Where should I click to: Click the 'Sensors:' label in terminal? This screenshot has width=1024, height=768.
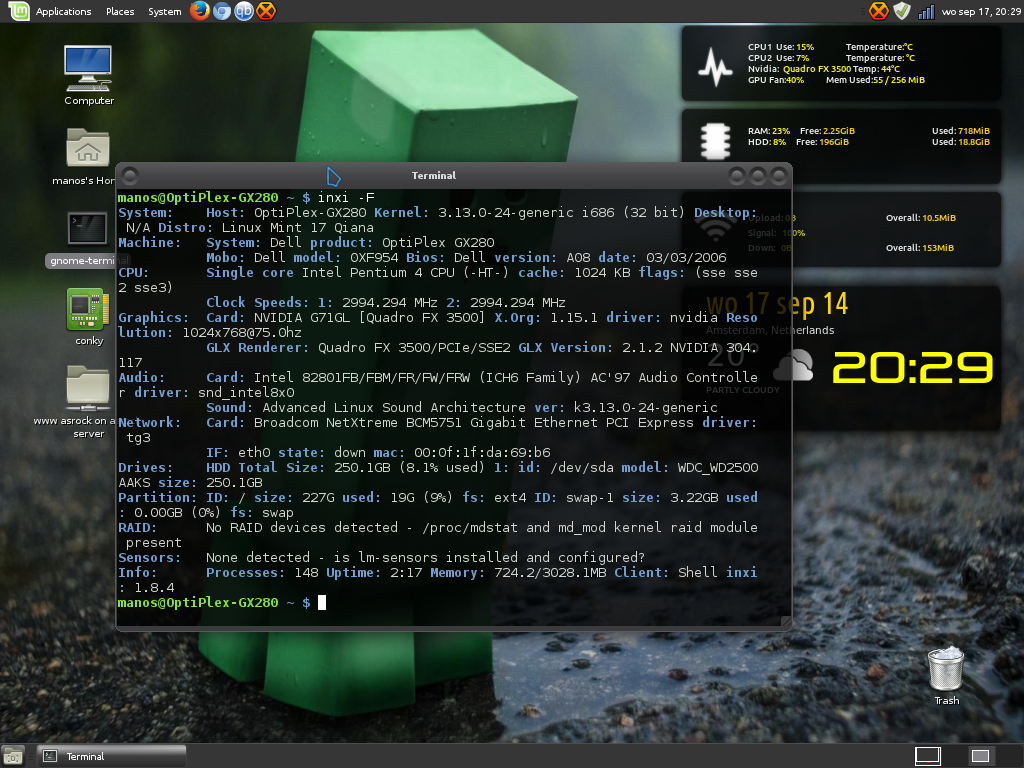coord(150,558)
